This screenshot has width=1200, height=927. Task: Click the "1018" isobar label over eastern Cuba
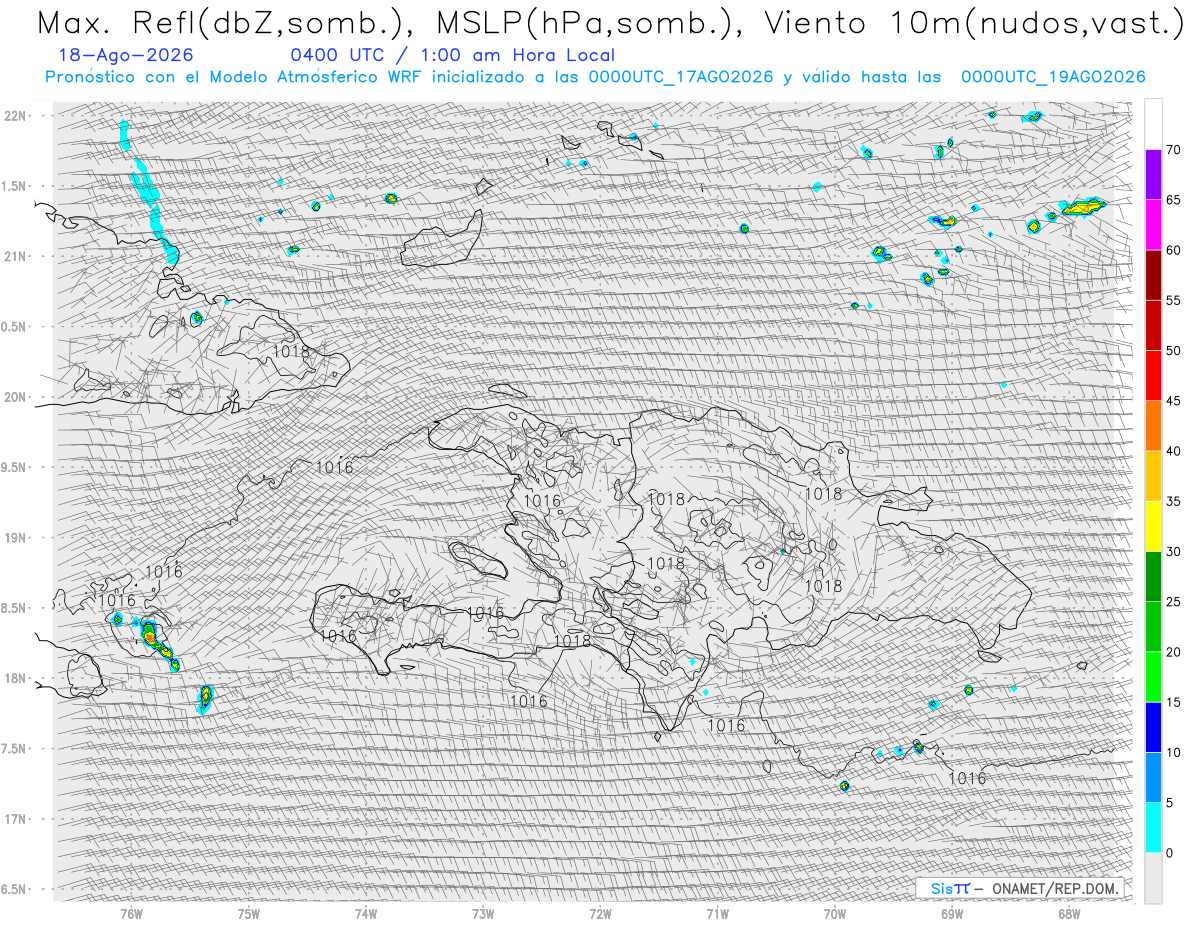291,352
